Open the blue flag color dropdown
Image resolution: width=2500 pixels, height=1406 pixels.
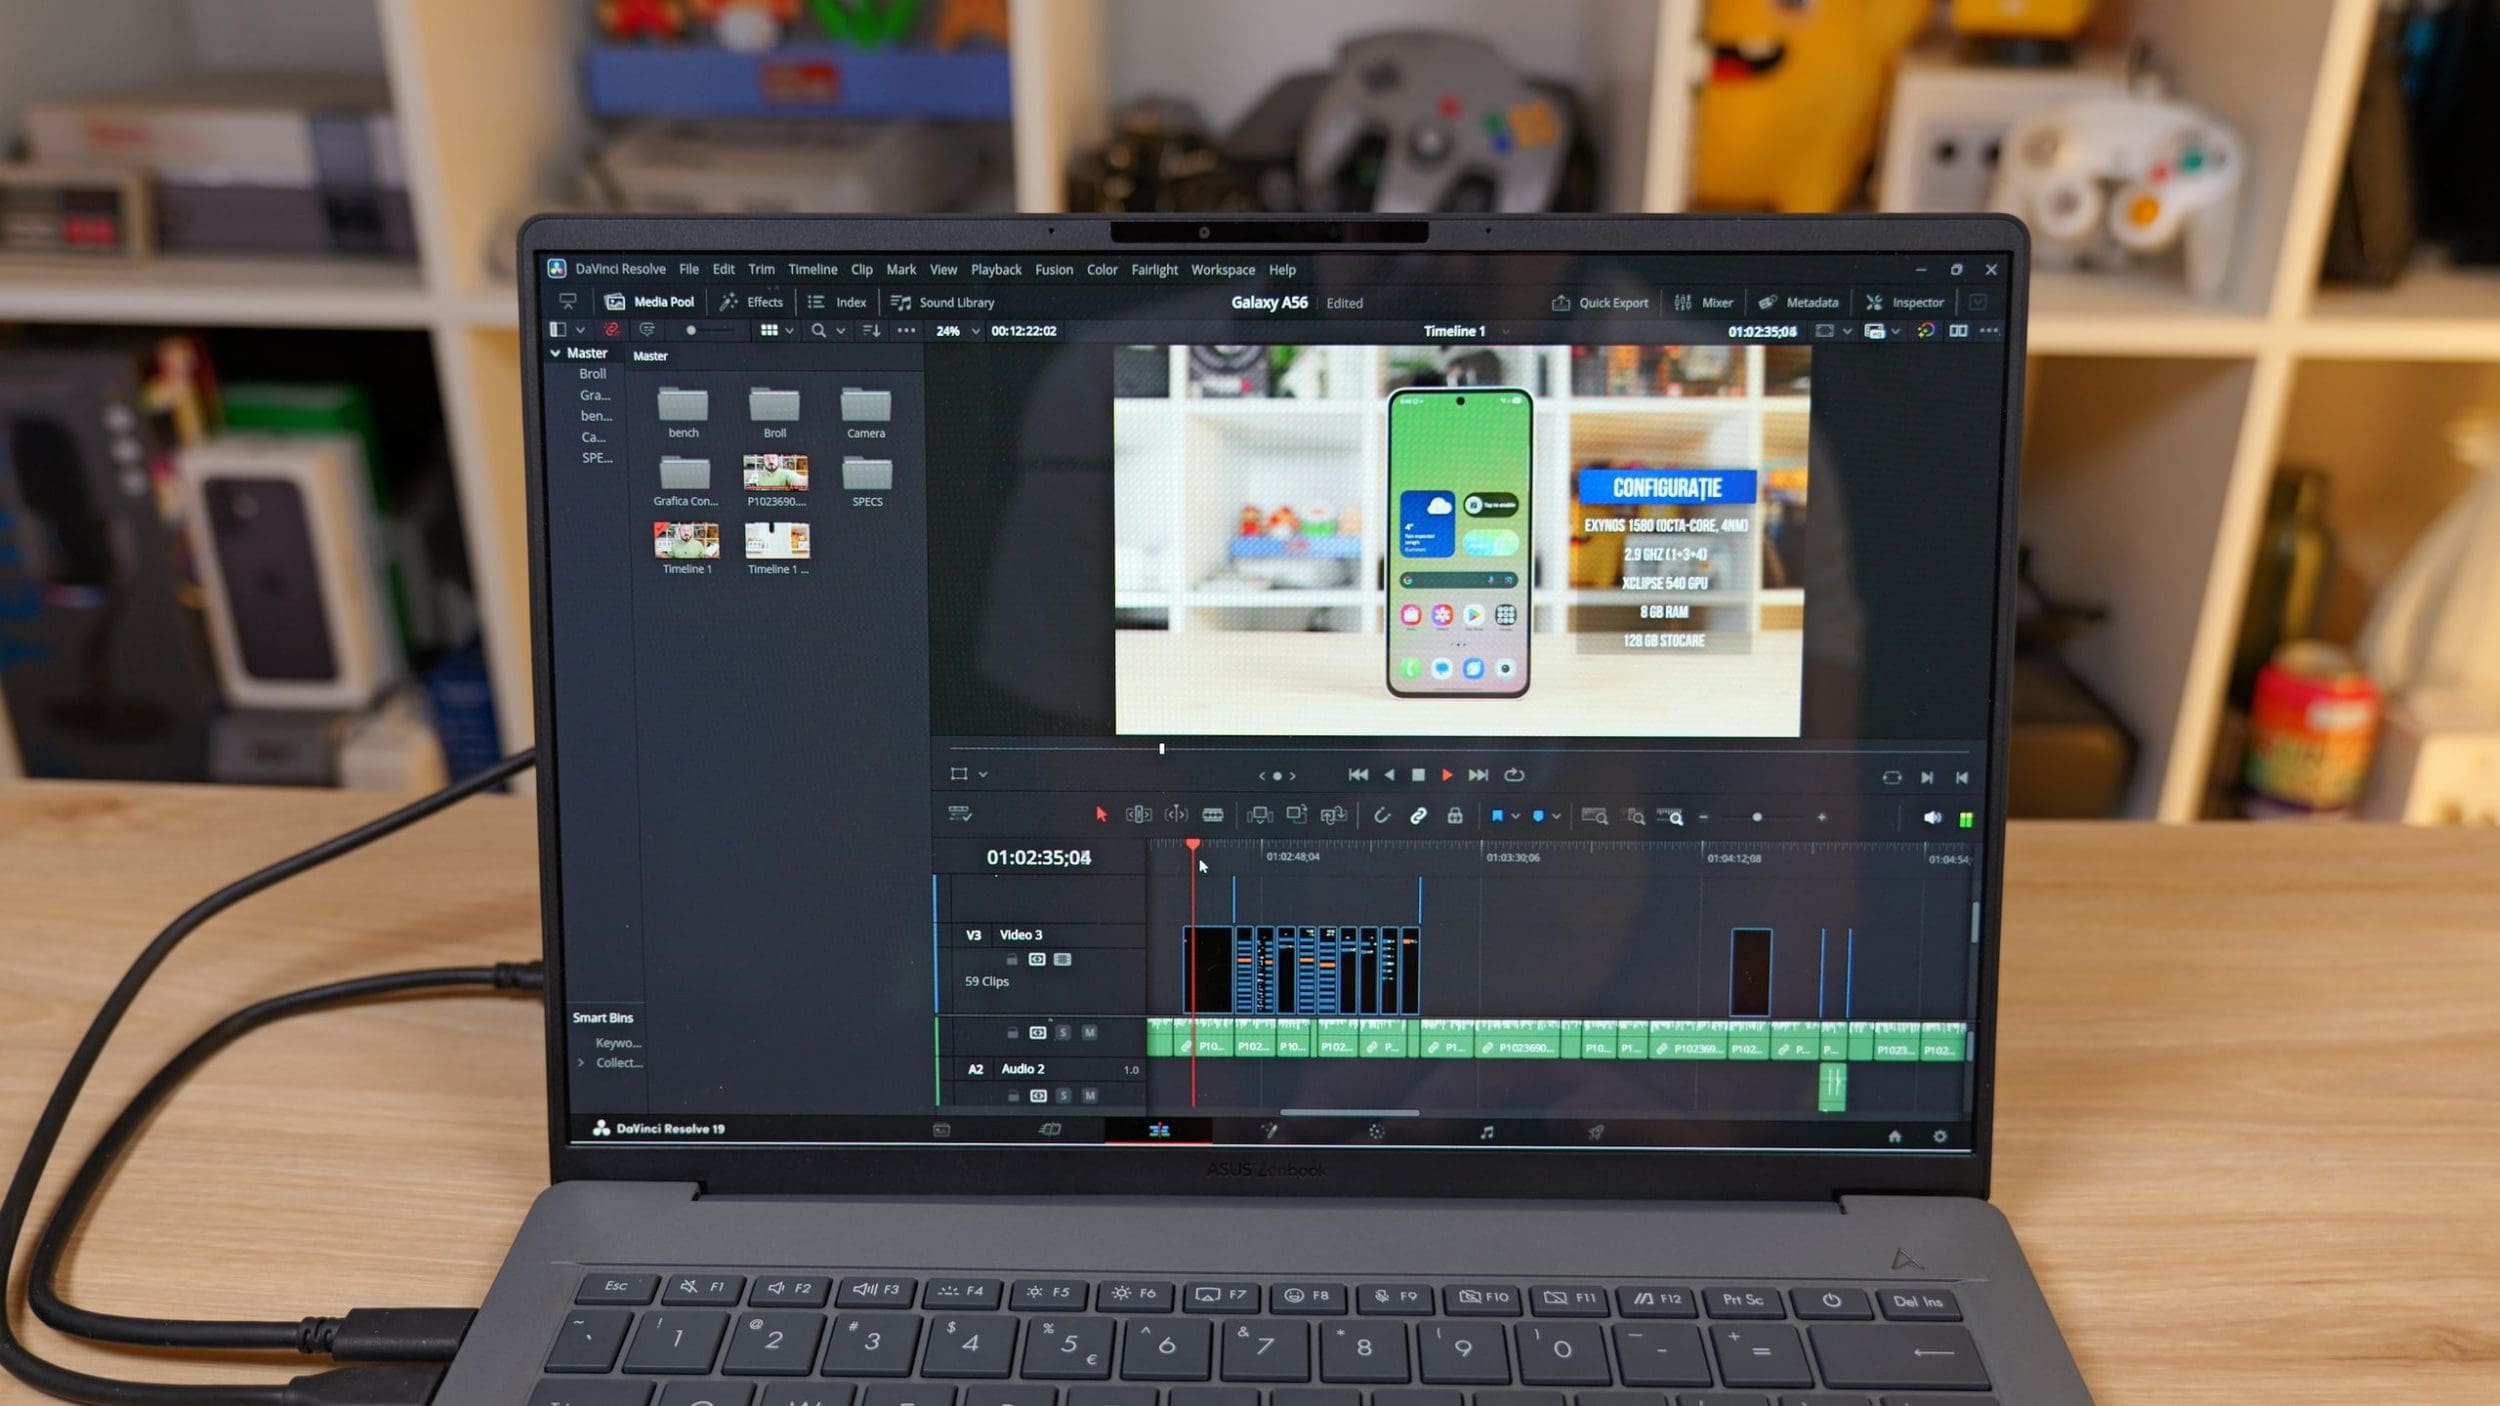[x=1516, y=816]
